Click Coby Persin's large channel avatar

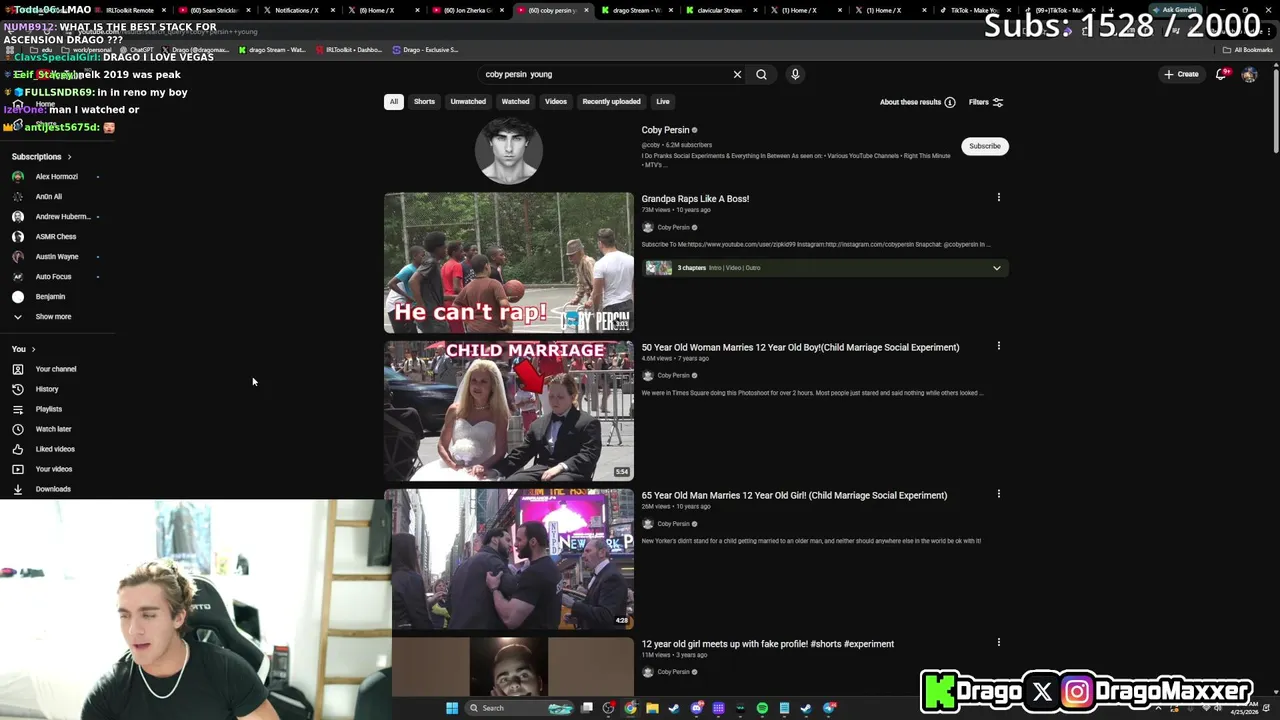[509, 151]
